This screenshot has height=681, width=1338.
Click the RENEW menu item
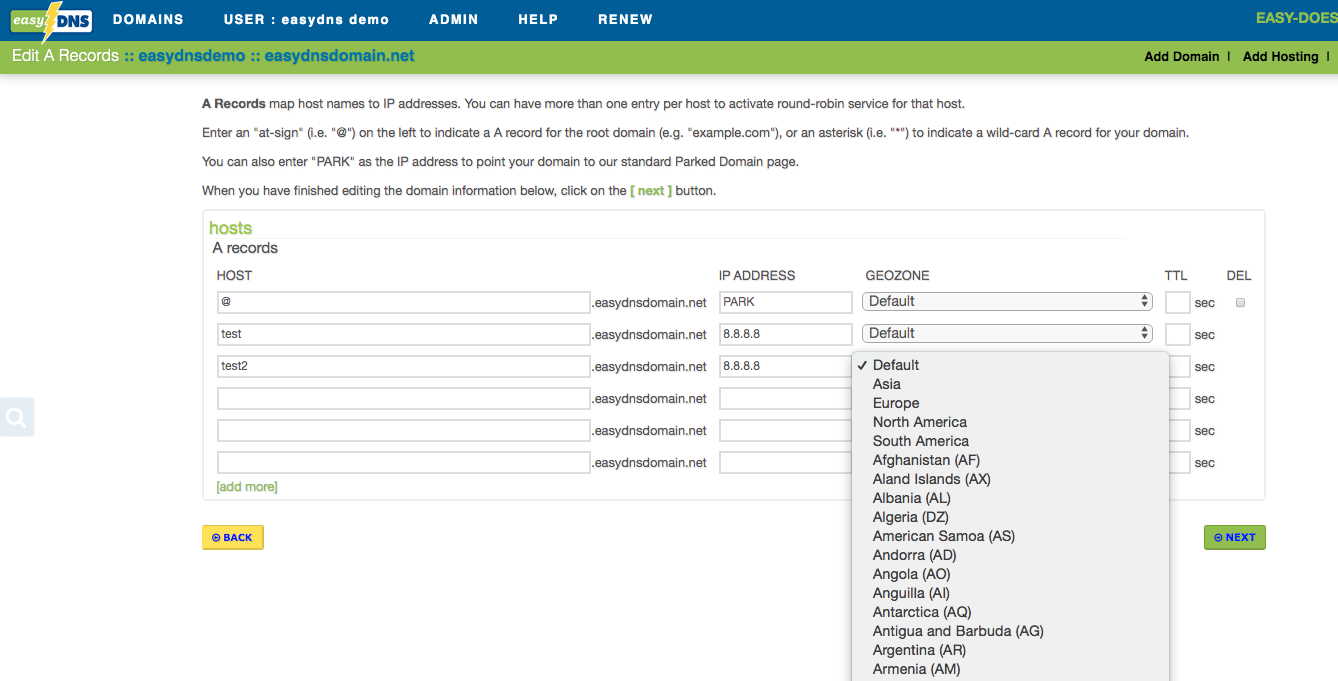[625, 19]
